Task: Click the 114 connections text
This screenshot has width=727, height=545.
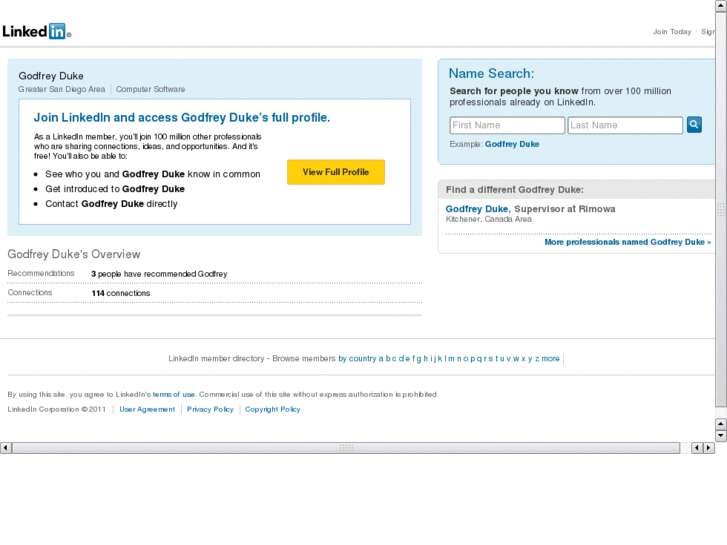Action: [121, 293]
